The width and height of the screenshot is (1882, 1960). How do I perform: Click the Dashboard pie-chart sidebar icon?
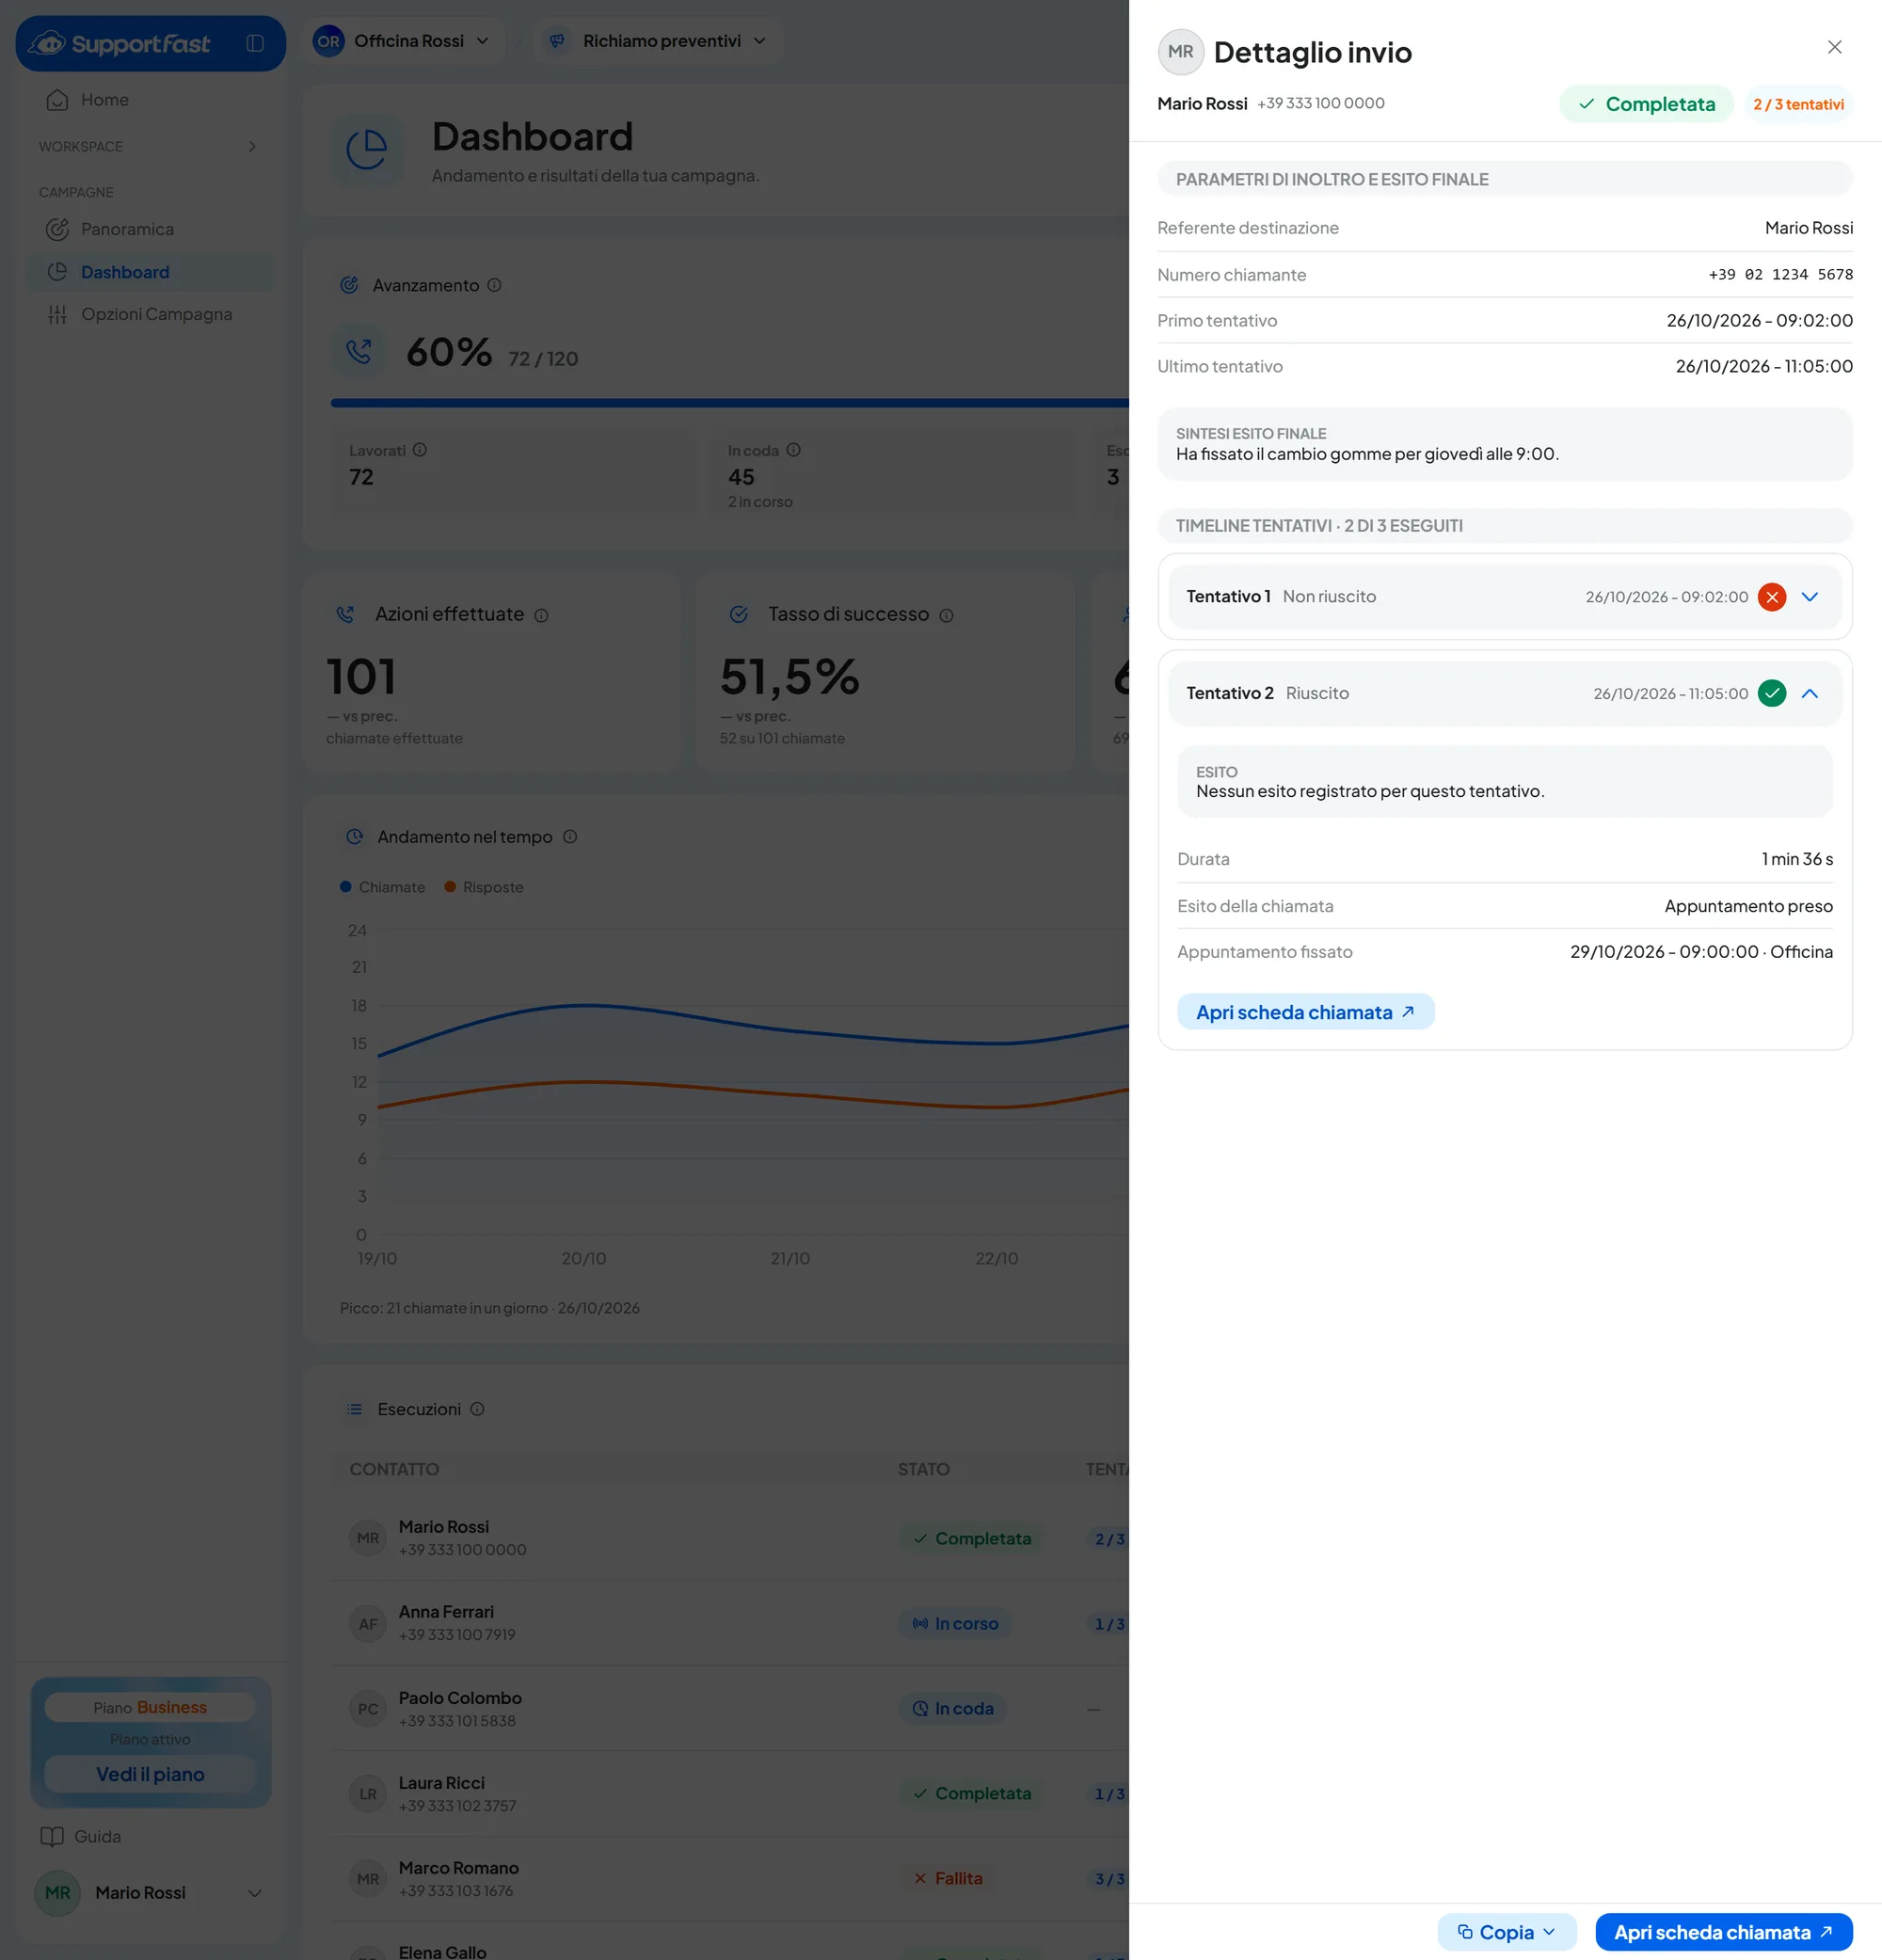[57, 272]
